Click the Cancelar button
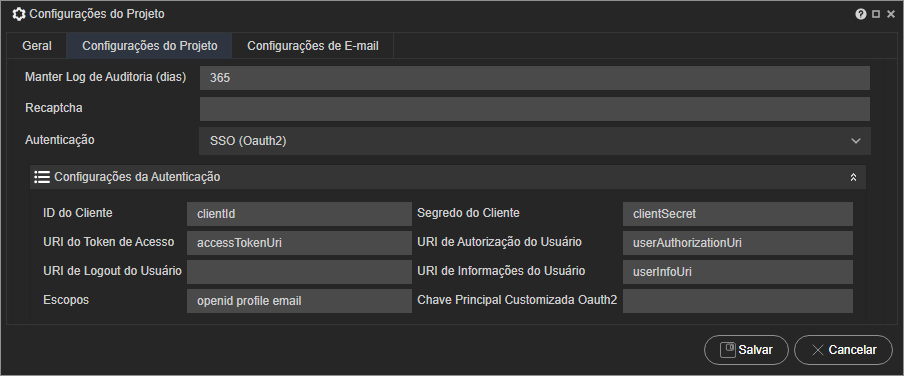This screenshot has height=376, width=904. pyautogui.click(x=843, y=350)
